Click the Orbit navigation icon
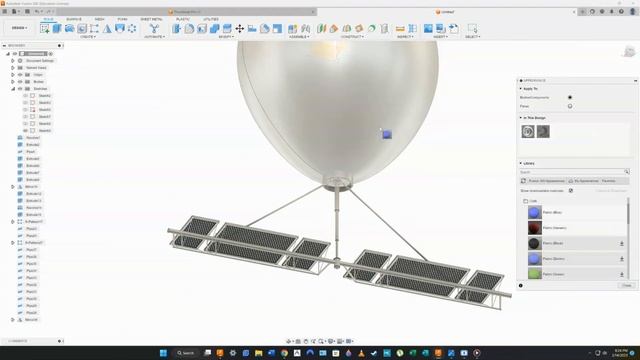640x360 pixels. 289,341
